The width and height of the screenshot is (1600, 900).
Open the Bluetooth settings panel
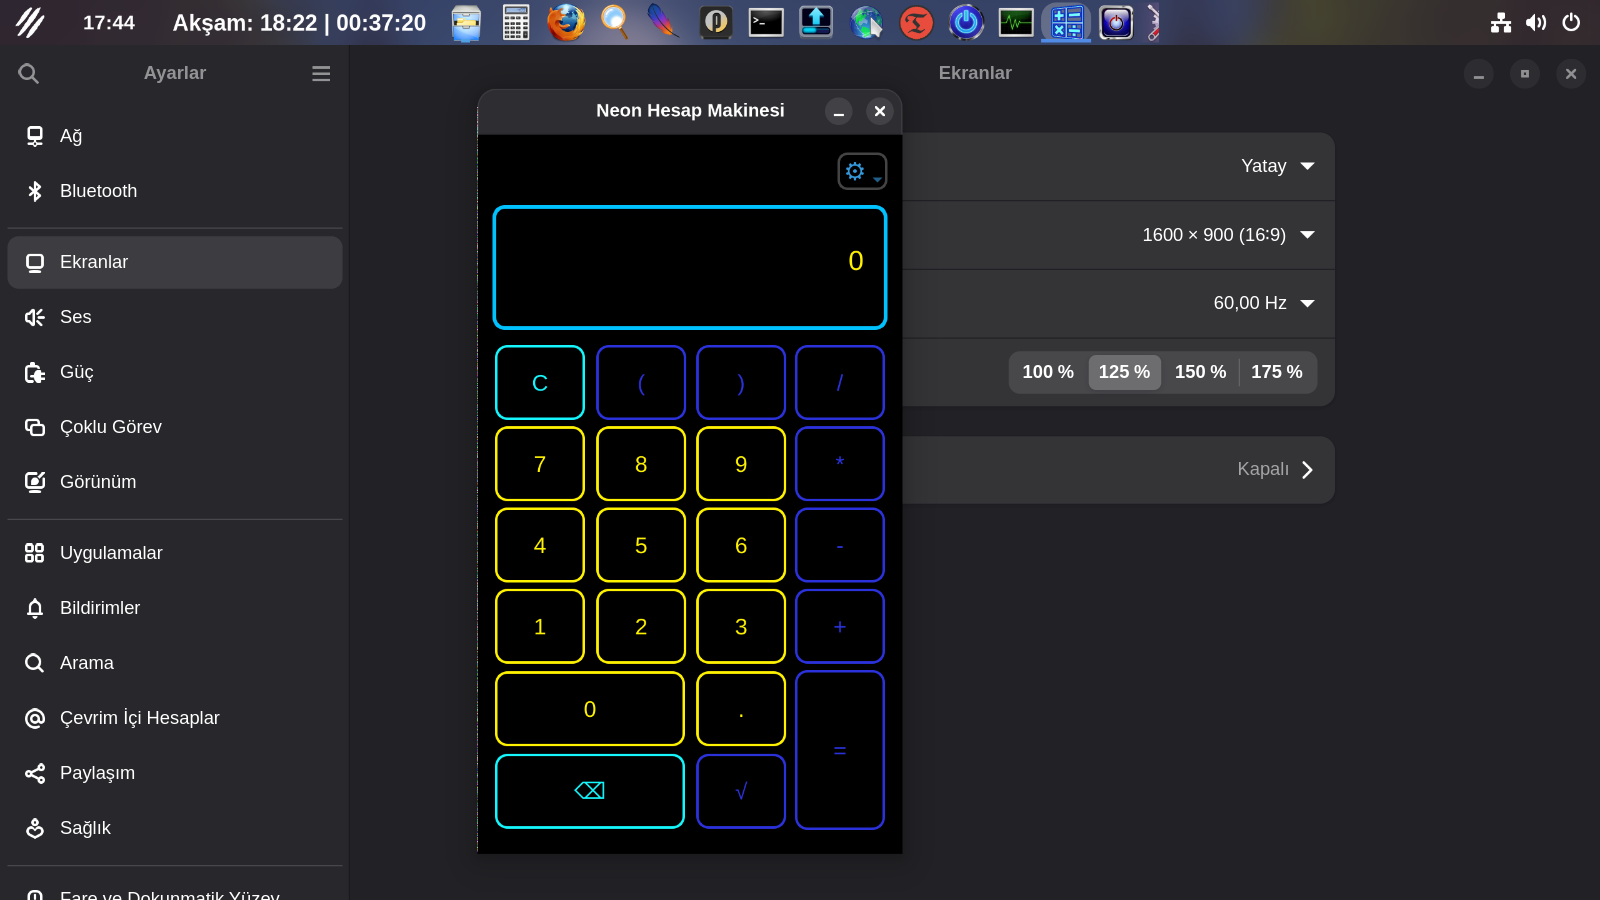click(x=98, y=191)
